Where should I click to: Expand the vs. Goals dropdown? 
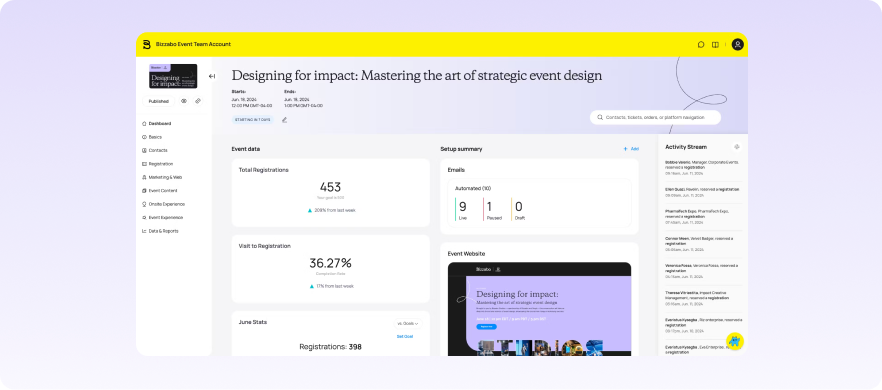pyautogui.click(x=408, y=324)
